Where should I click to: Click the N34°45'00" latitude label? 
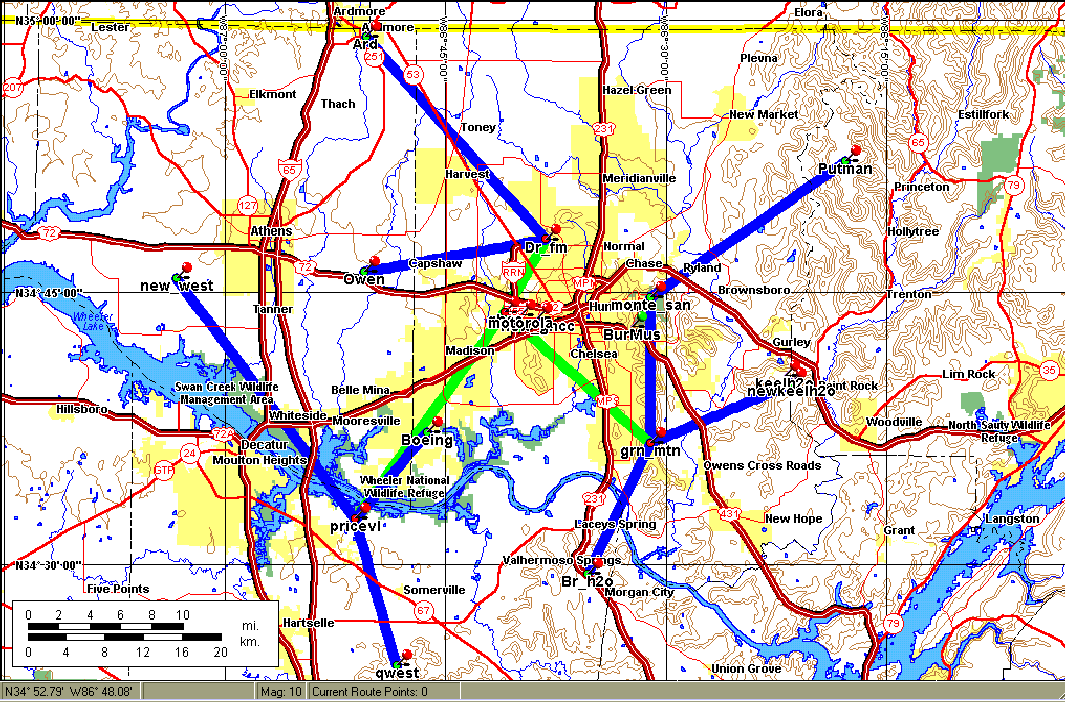coord(48,293)
